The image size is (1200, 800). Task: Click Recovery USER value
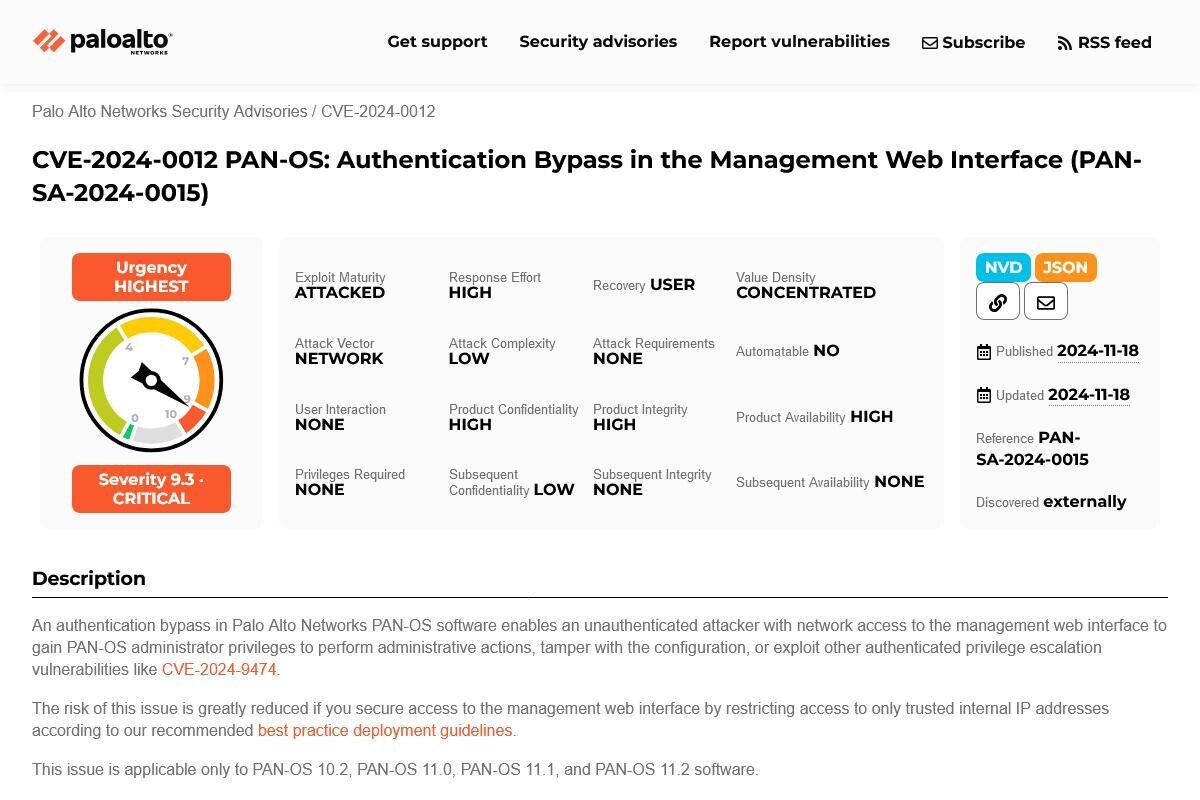(x=672, y=285)
